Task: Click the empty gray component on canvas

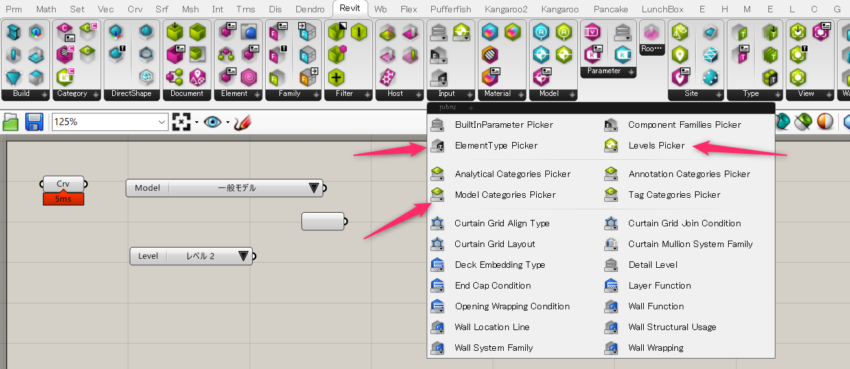Action: [x=323, y=221]
